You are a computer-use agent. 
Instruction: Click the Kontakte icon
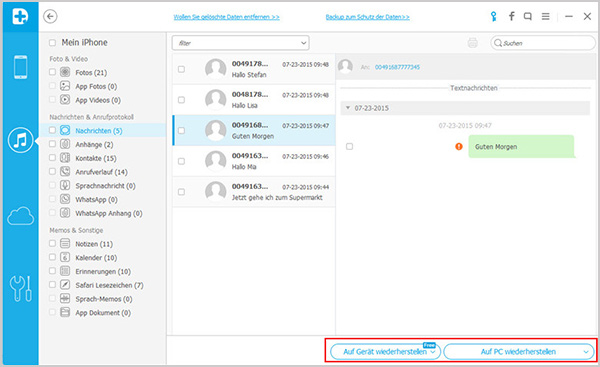tap(65, 158)
